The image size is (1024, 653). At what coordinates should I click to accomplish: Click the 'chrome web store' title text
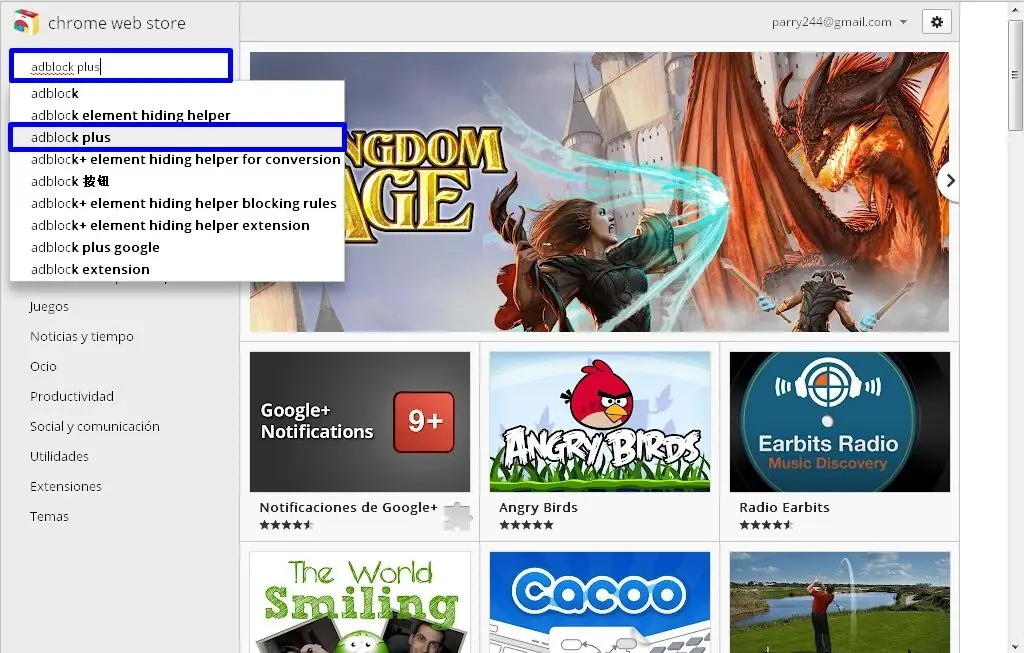tap(117, 24)
